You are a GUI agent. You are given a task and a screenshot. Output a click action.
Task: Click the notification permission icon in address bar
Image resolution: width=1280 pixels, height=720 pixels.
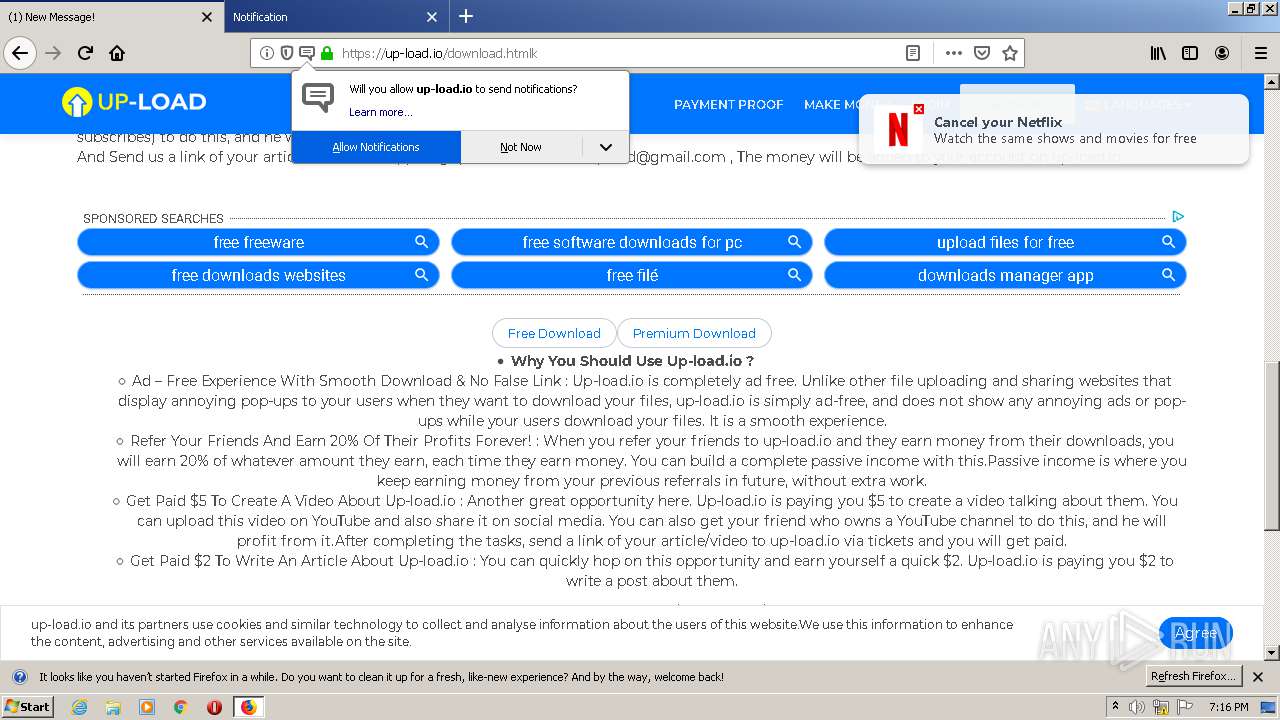point(307,53)
